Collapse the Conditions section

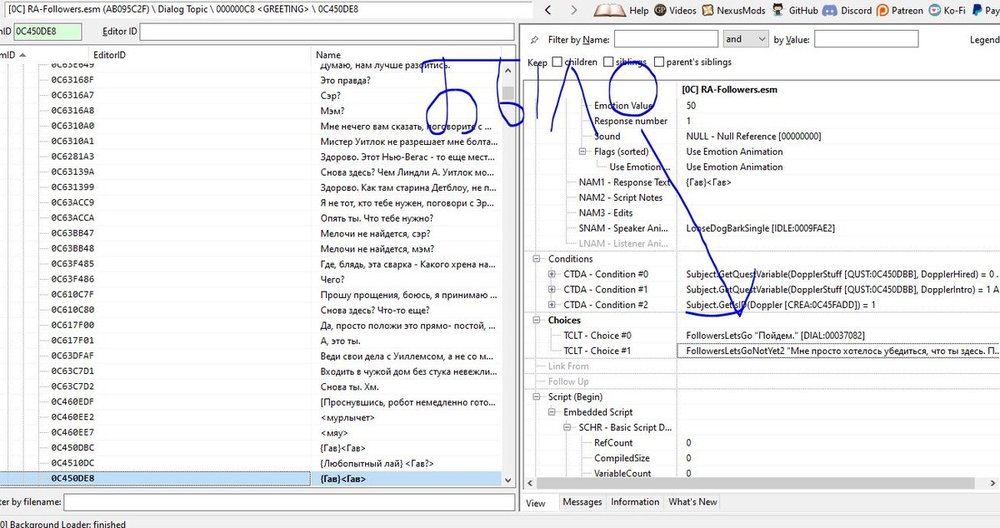coord(536,258)
